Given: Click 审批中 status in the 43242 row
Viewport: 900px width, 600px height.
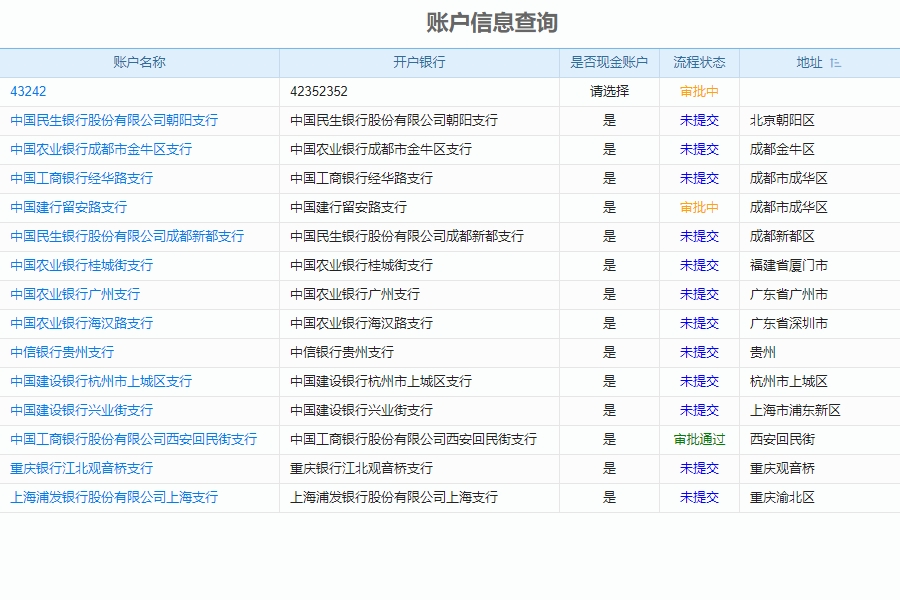Looking at the screenshot, I should pos(701,91).
